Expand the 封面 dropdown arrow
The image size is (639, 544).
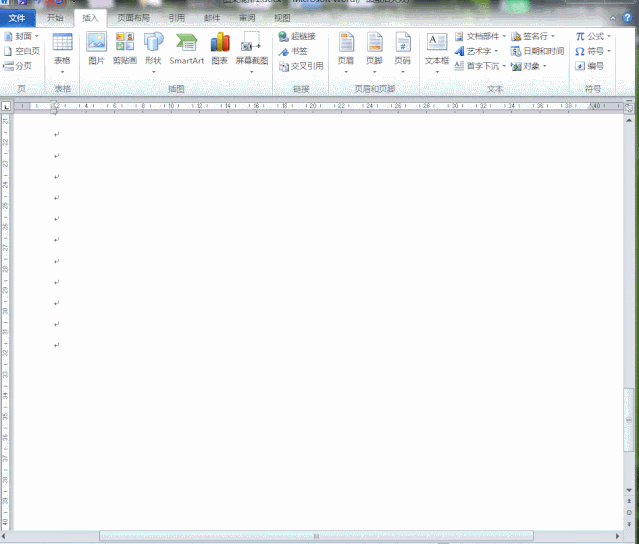[x=37, y=36]
